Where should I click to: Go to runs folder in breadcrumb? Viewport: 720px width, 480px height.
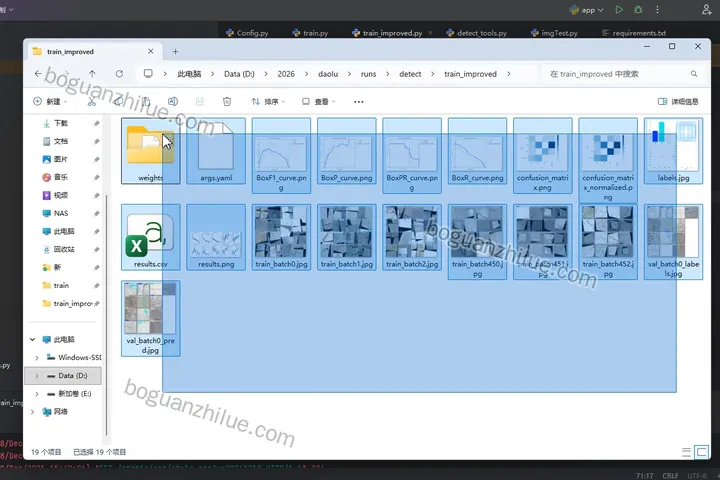click(368, 74)
